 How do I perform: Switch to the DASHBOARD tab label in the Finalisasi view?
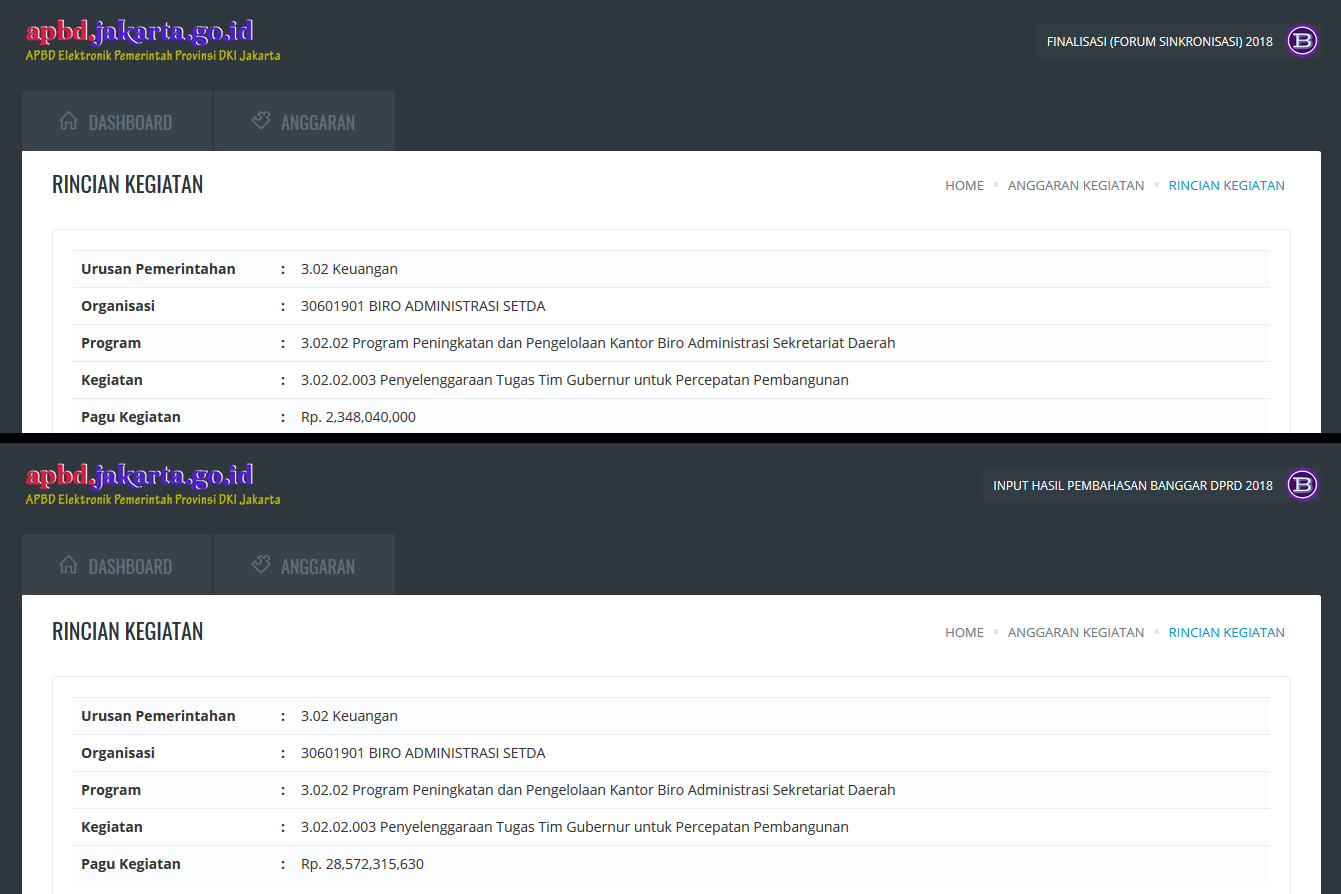[x=130, y=123]
